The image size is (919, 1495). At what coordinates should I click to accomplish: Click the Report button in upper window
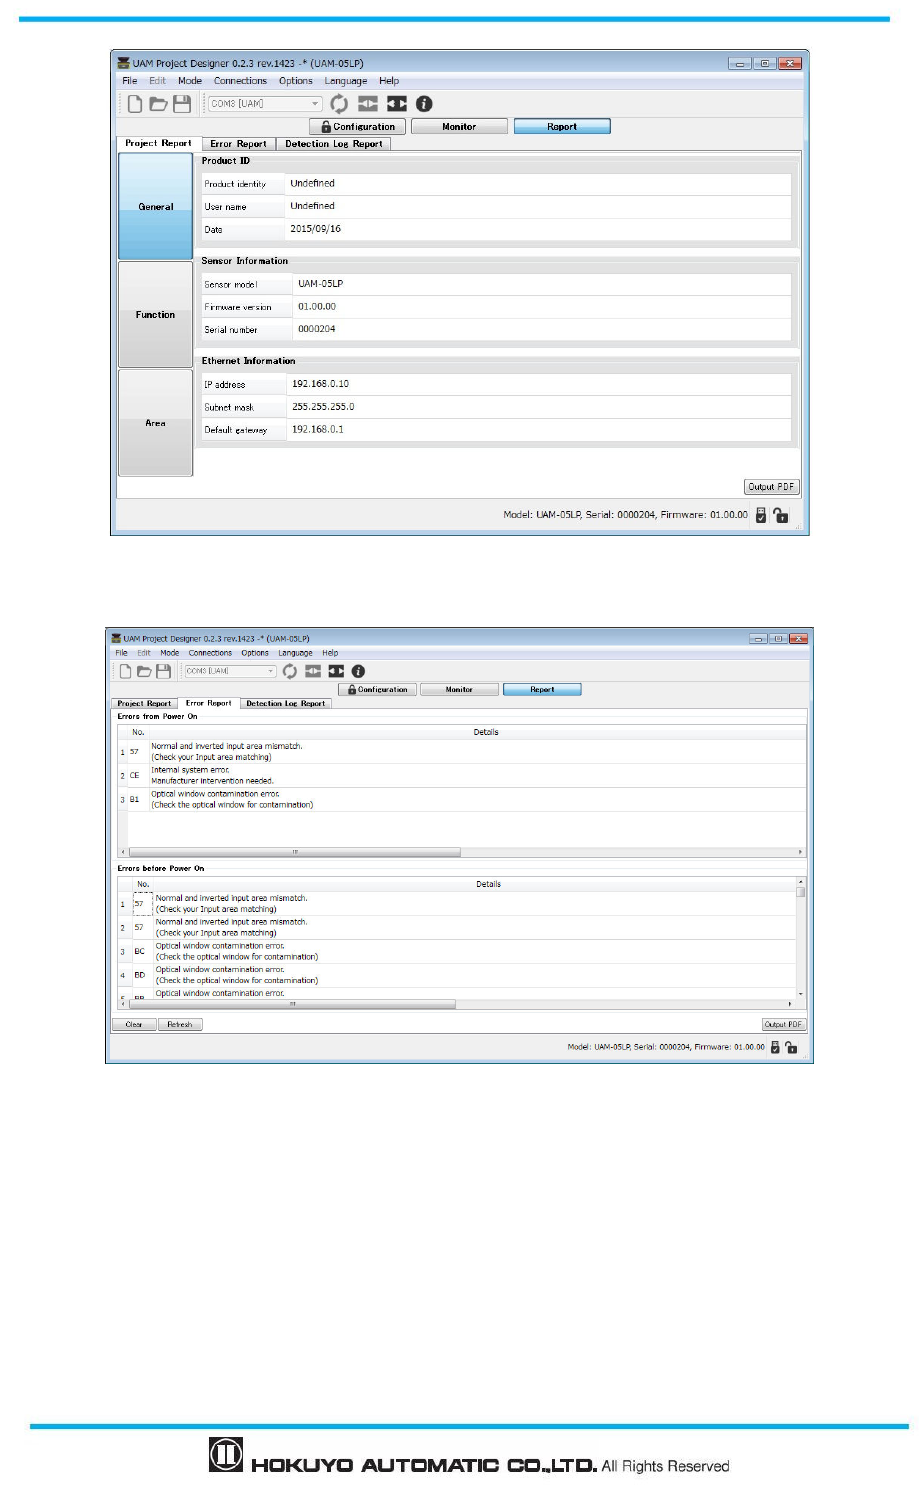click(x=562, y=127)
